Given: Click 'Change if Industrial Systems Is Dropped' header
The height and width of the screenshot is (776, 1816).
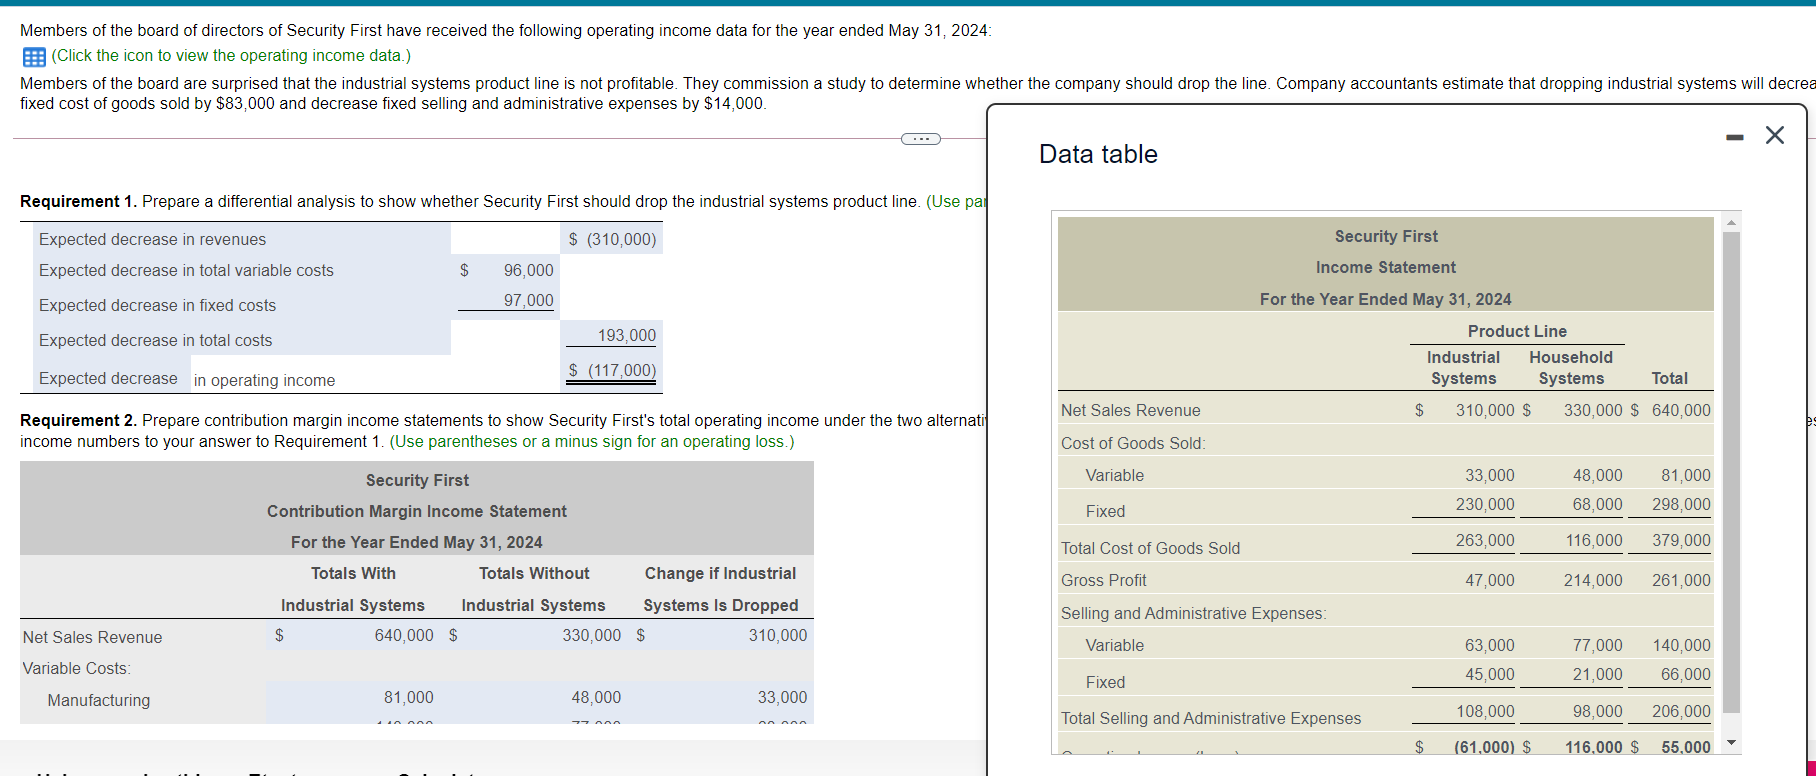Looking at the screenshot, I should tap(721, 589).
